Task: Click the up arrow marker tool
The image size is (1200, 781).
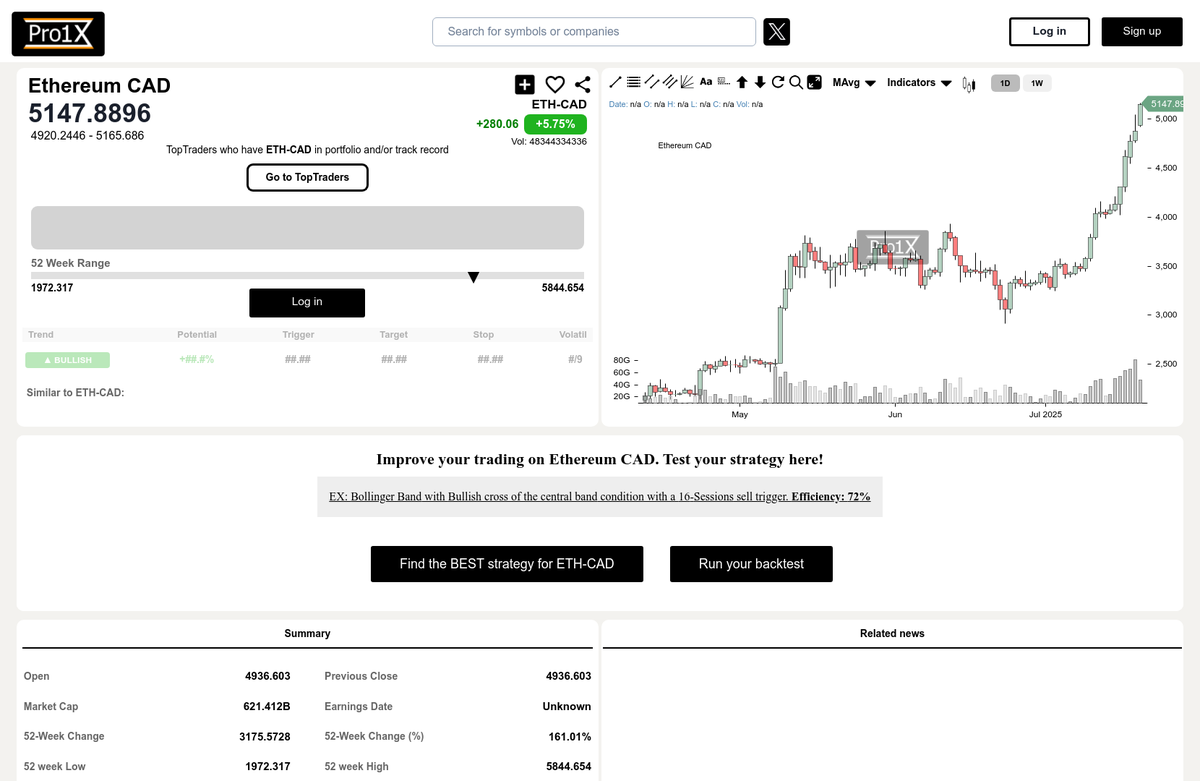Action: 742,82
